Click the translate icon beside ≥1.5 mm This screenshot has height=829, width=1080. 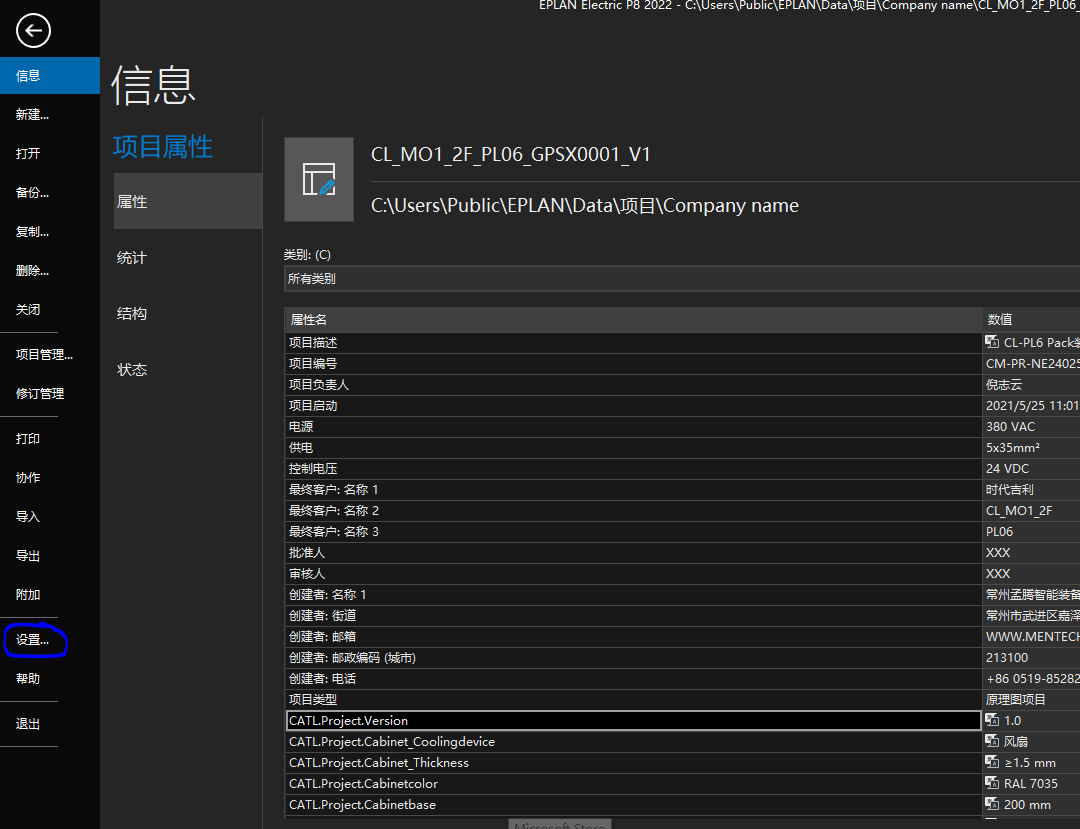(992, 762)
